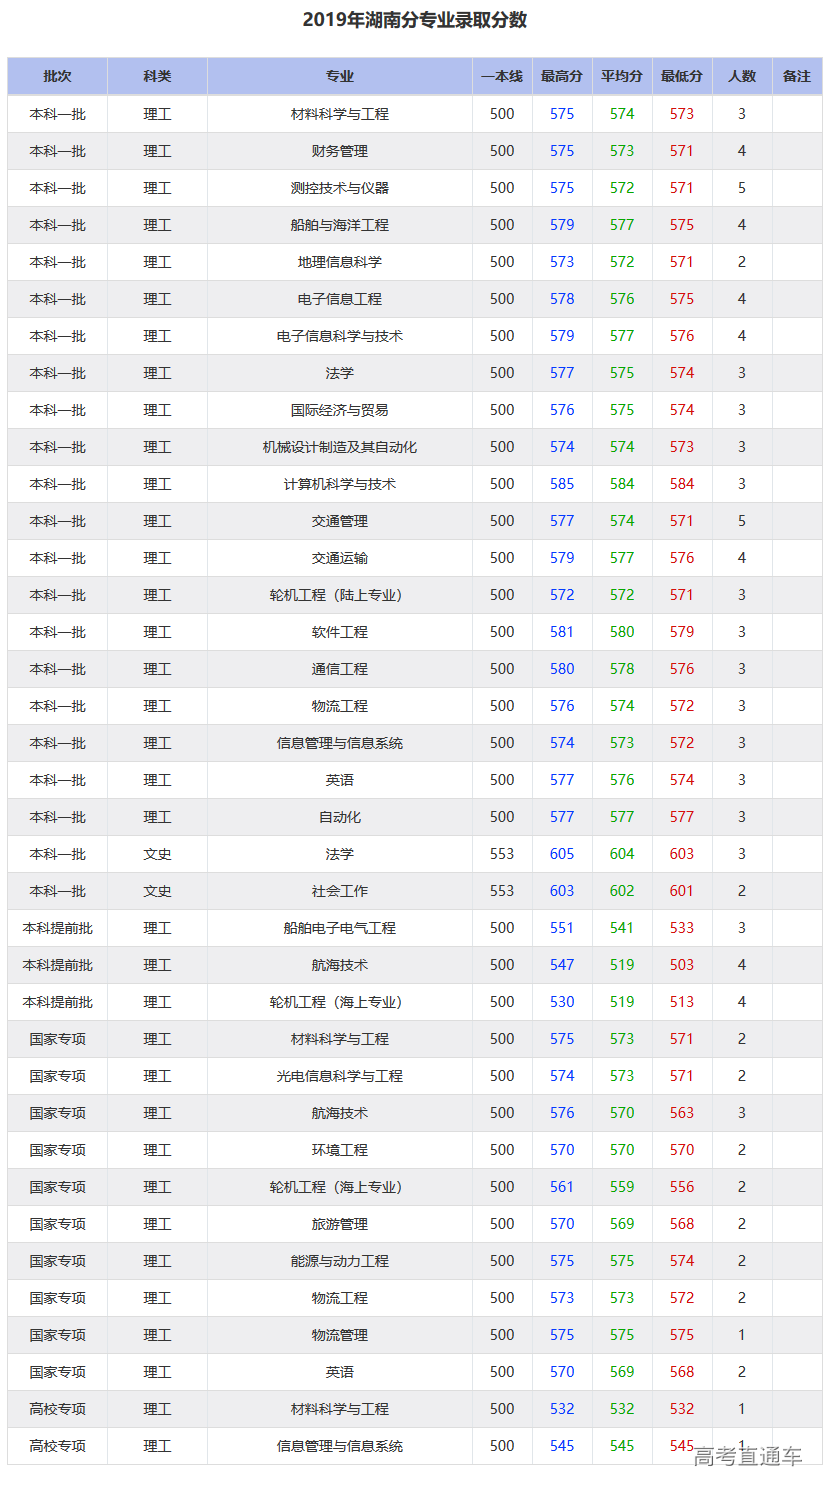Click the 人数 column header
The image size is (831, 1496).
tap(741, 76)
